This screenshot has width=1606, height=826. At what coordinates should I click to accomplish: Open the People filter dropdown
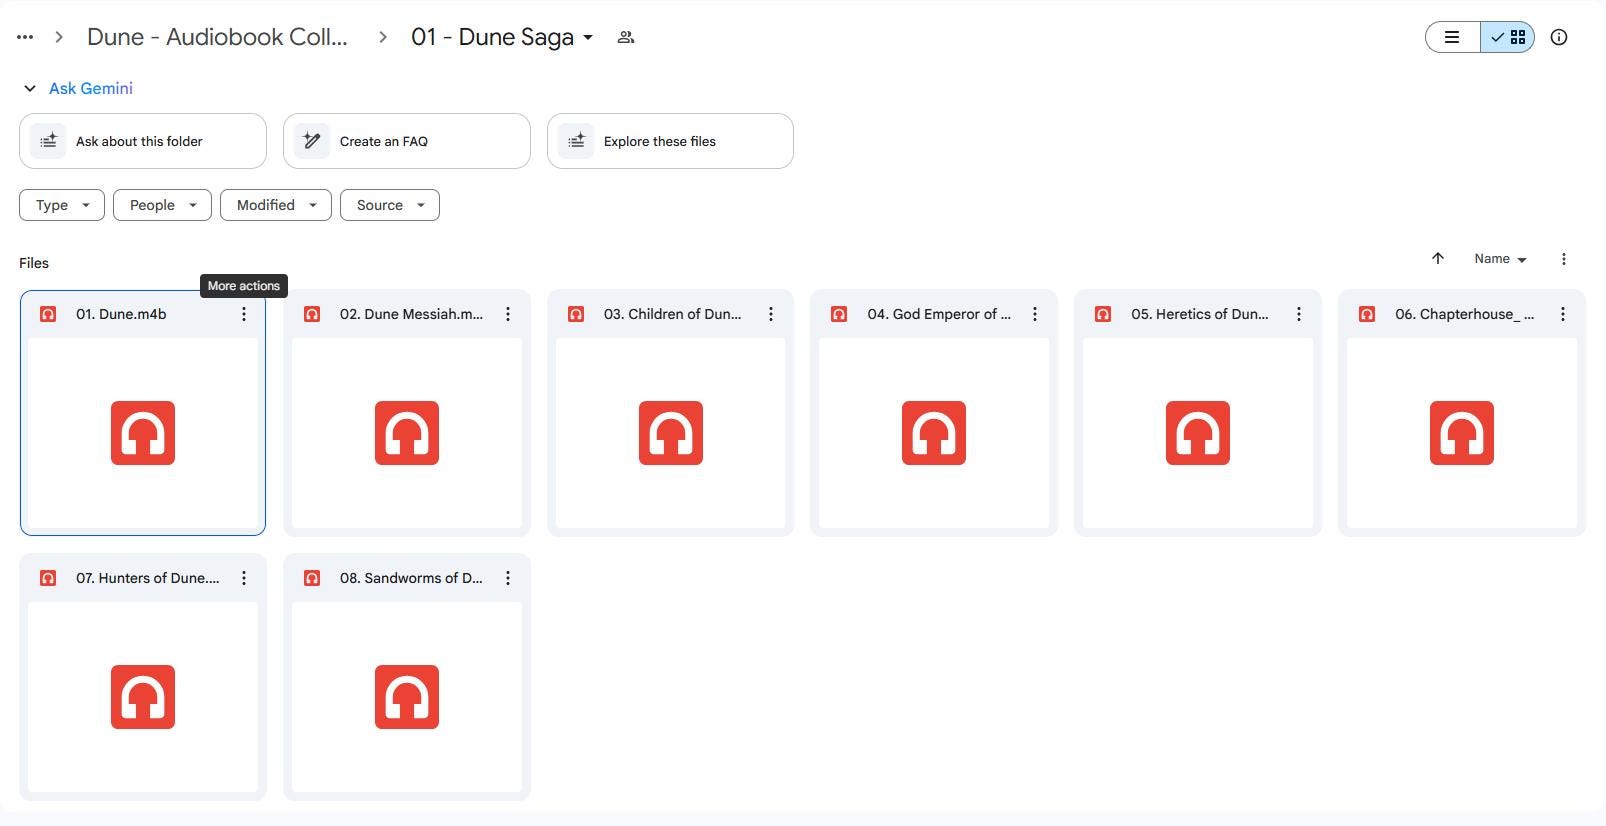point(162,205)
